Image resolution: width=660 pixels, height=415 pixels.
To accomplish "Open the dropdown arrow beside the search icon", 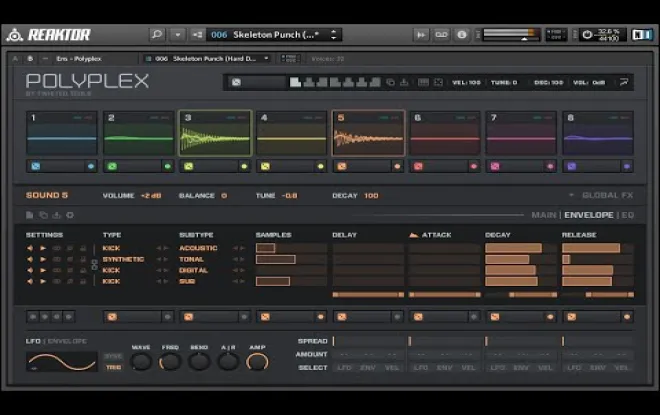I will [x=178, y=35].
